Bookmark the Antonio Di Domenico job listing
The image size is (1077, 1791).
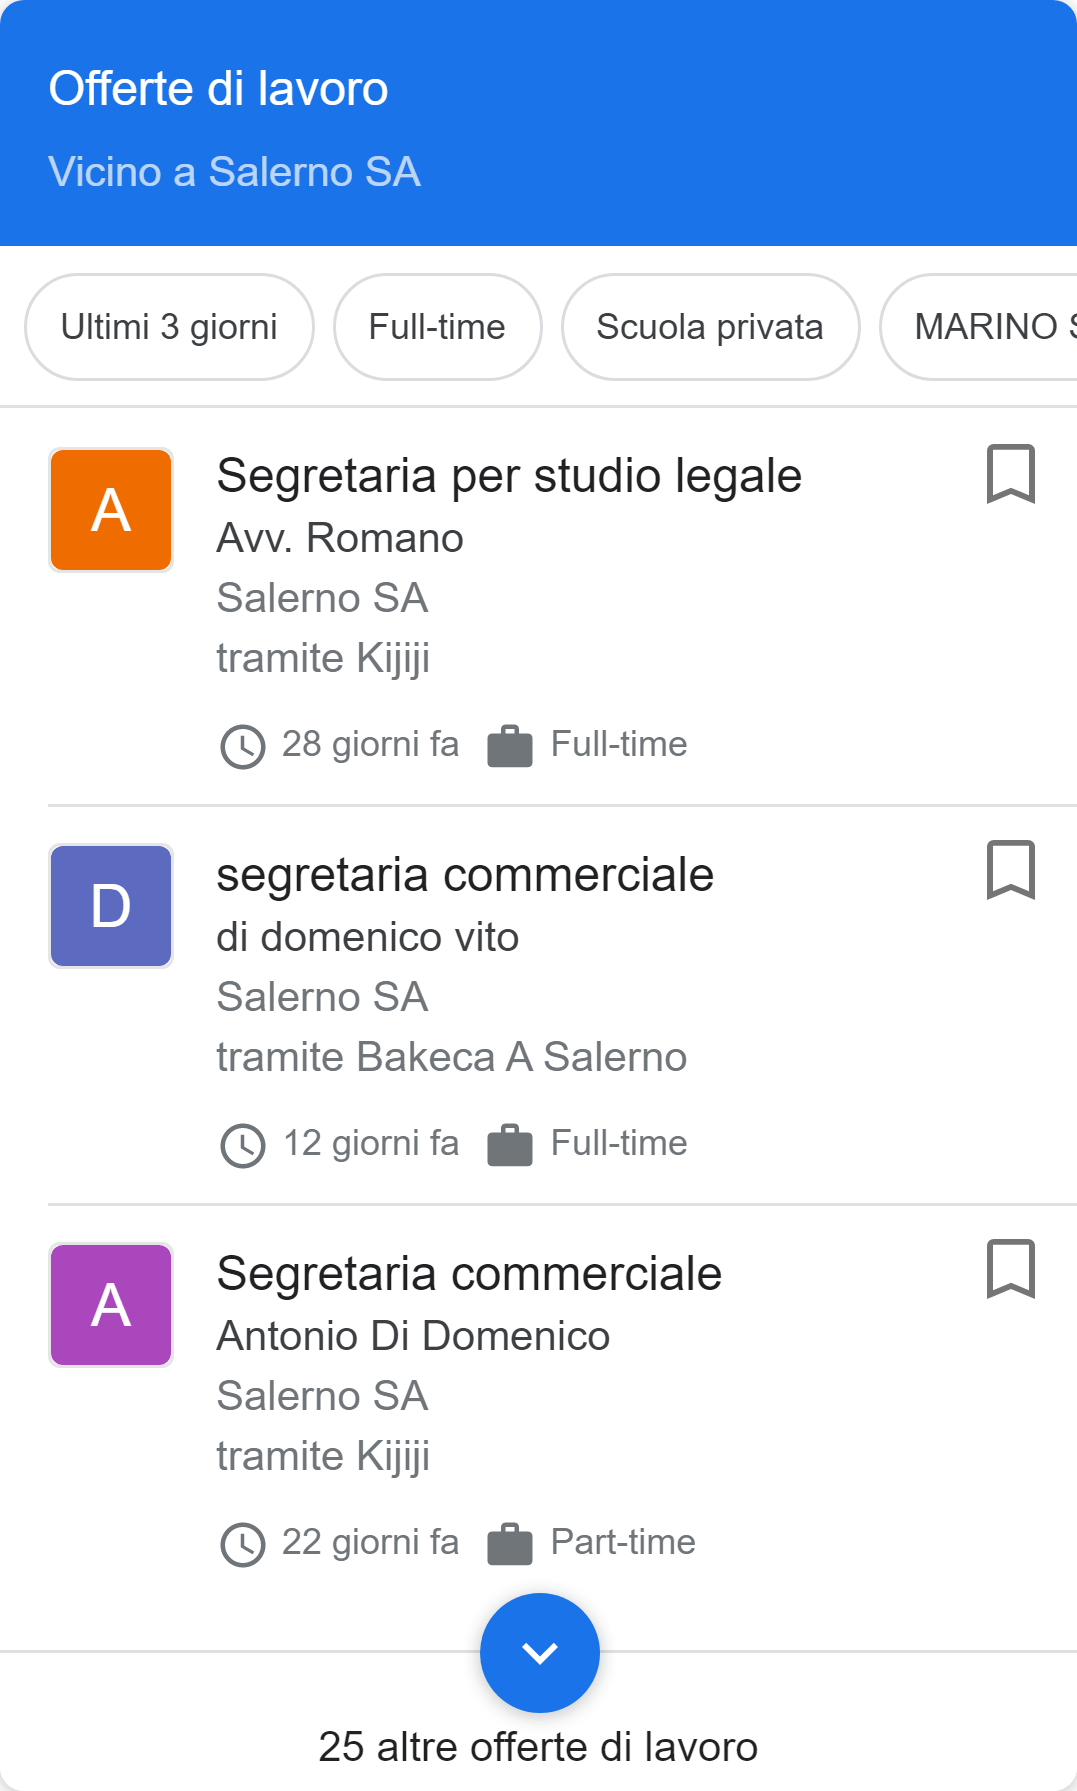click(1010, 1269)
